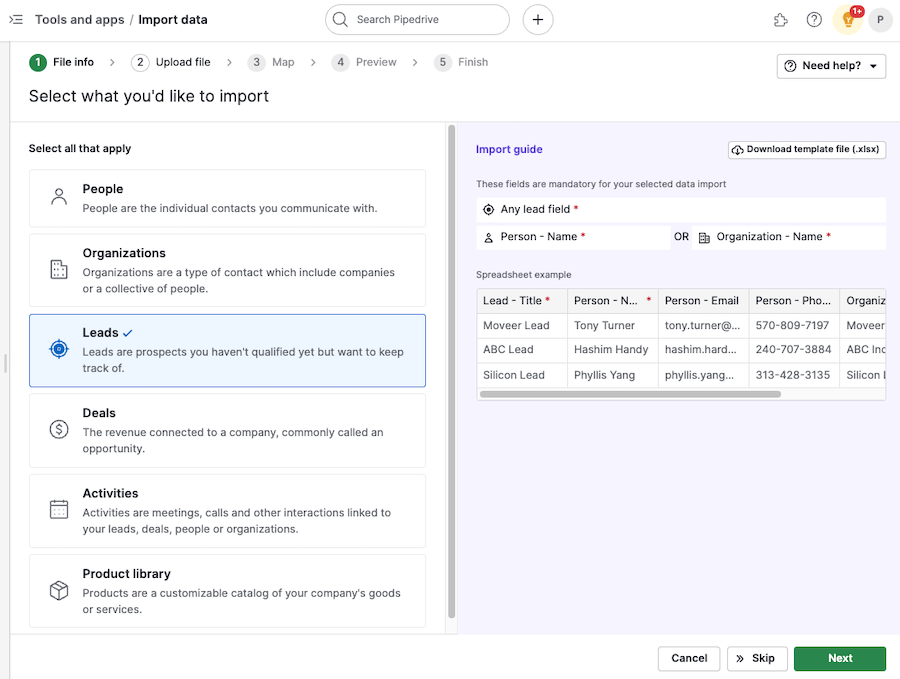
Task: Open the profile avatar P menu
Action: coord(880,20)
